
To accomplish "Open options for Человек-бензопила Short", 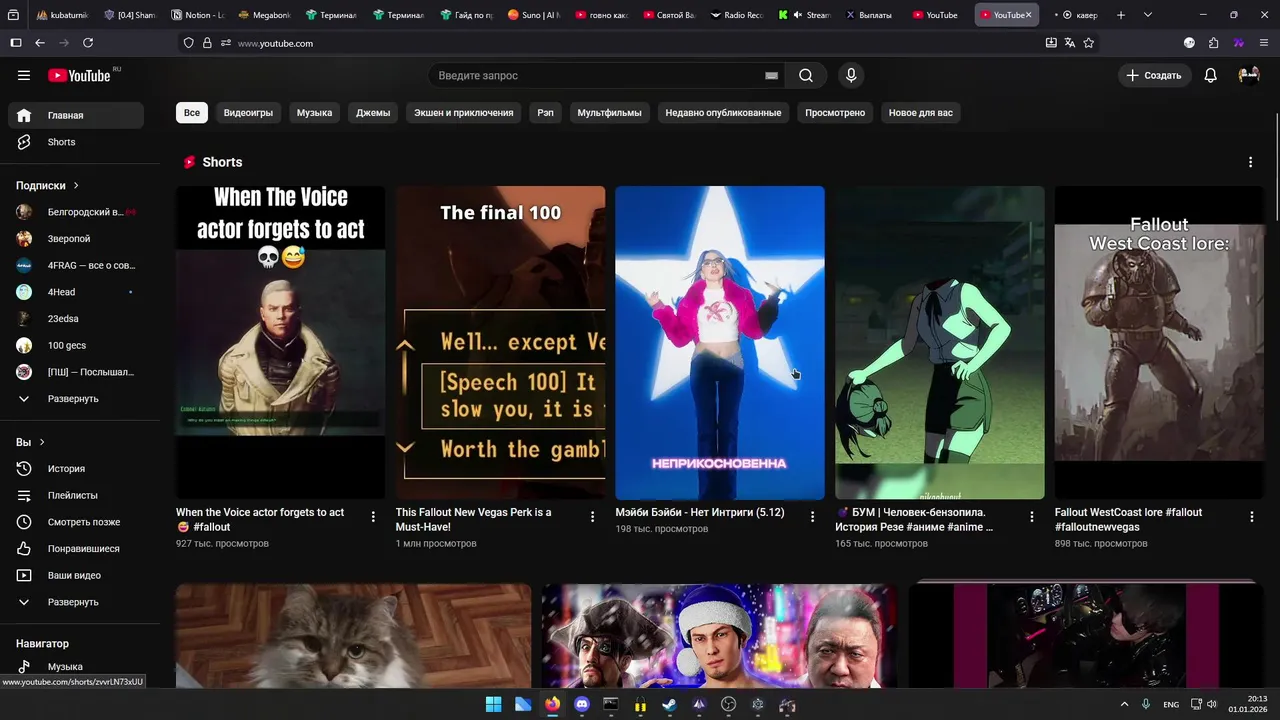I will tap(1032, 517).
